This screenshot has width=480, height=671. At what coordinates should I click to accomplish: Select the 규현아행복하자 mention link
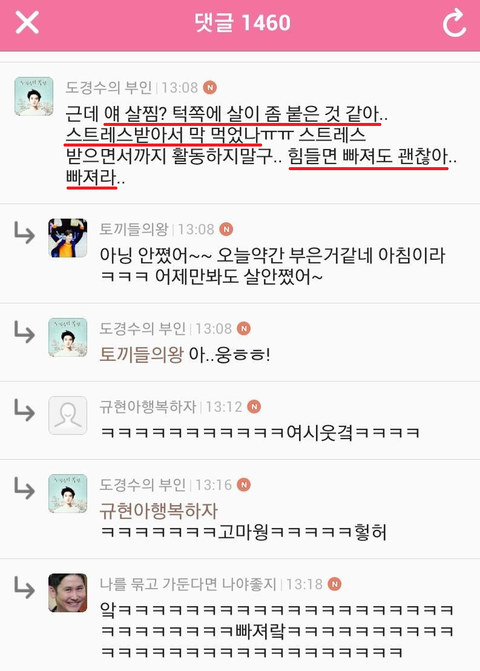coord(159,511)
